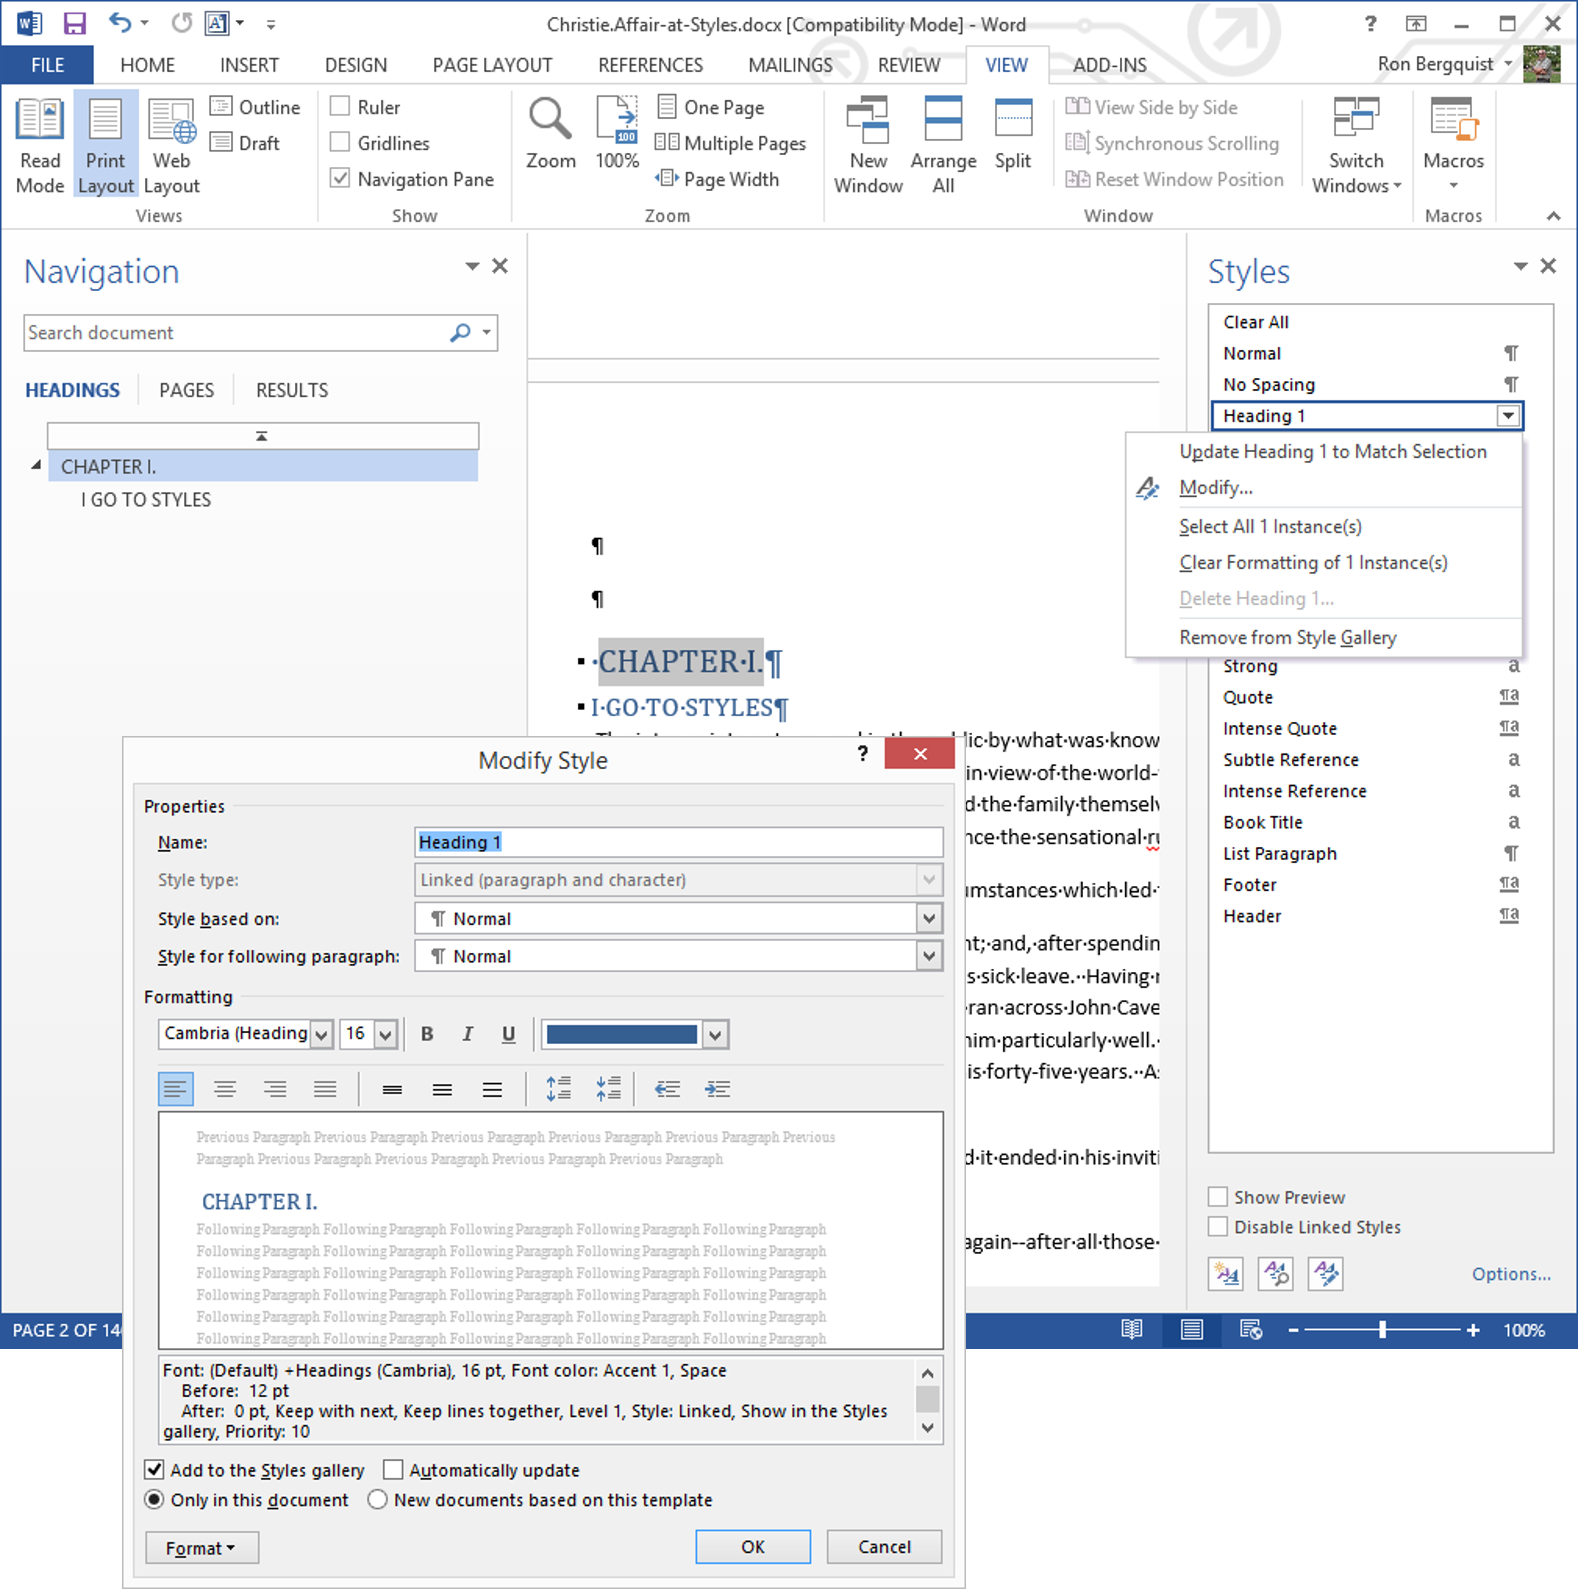Screen dimensions: 1578x1589
Task: Apply center alignment in Modify Style dialog
Action: click(225, 1089)
